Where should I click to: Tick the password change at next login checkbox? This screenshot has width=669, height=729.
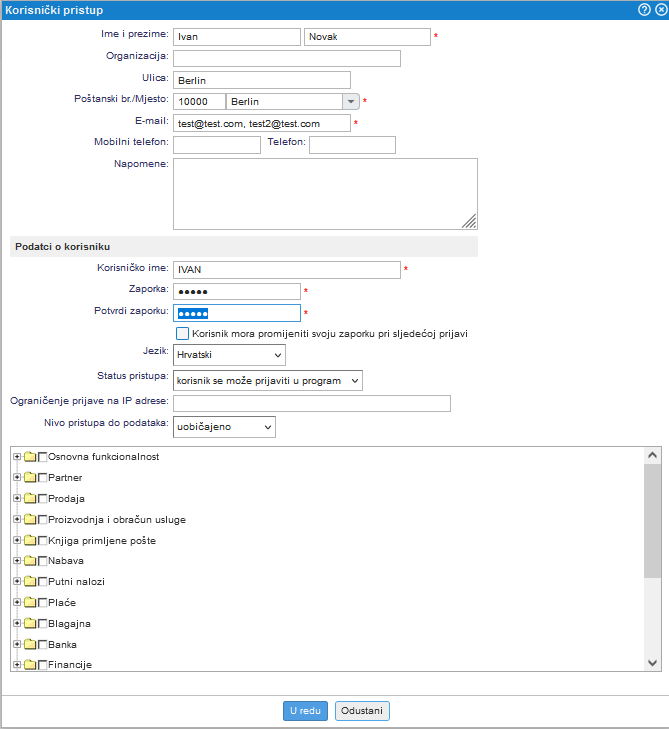coord(182,333)
